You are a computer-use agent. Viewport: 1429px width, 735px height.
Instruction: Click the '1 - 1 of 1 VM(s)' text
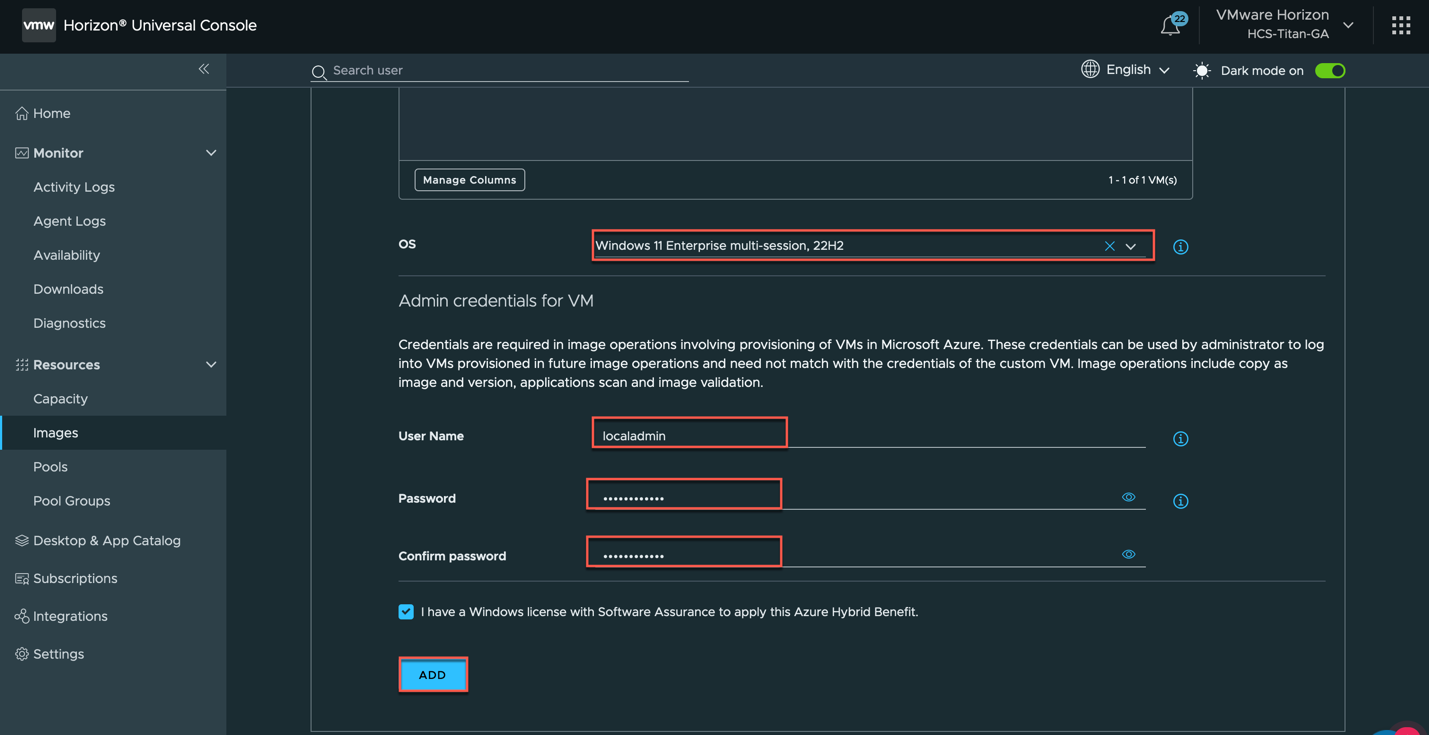tap(1142, 180)
